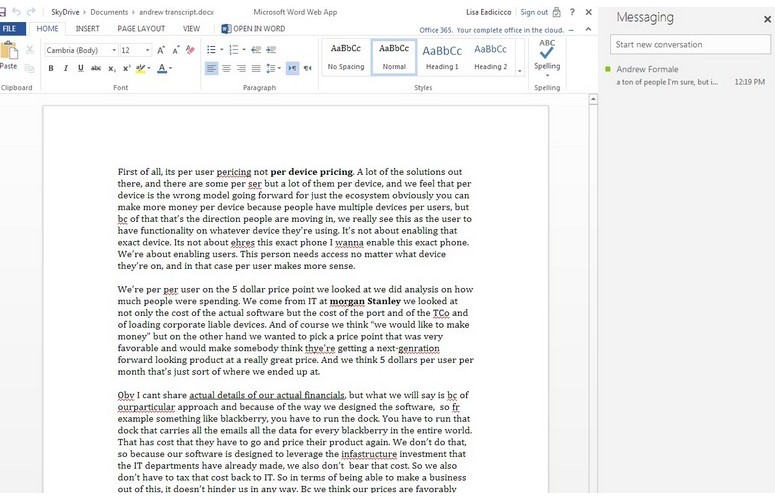Click OPEN IN WORD
This screenshot has width=775, height=500.
[253, 29]
